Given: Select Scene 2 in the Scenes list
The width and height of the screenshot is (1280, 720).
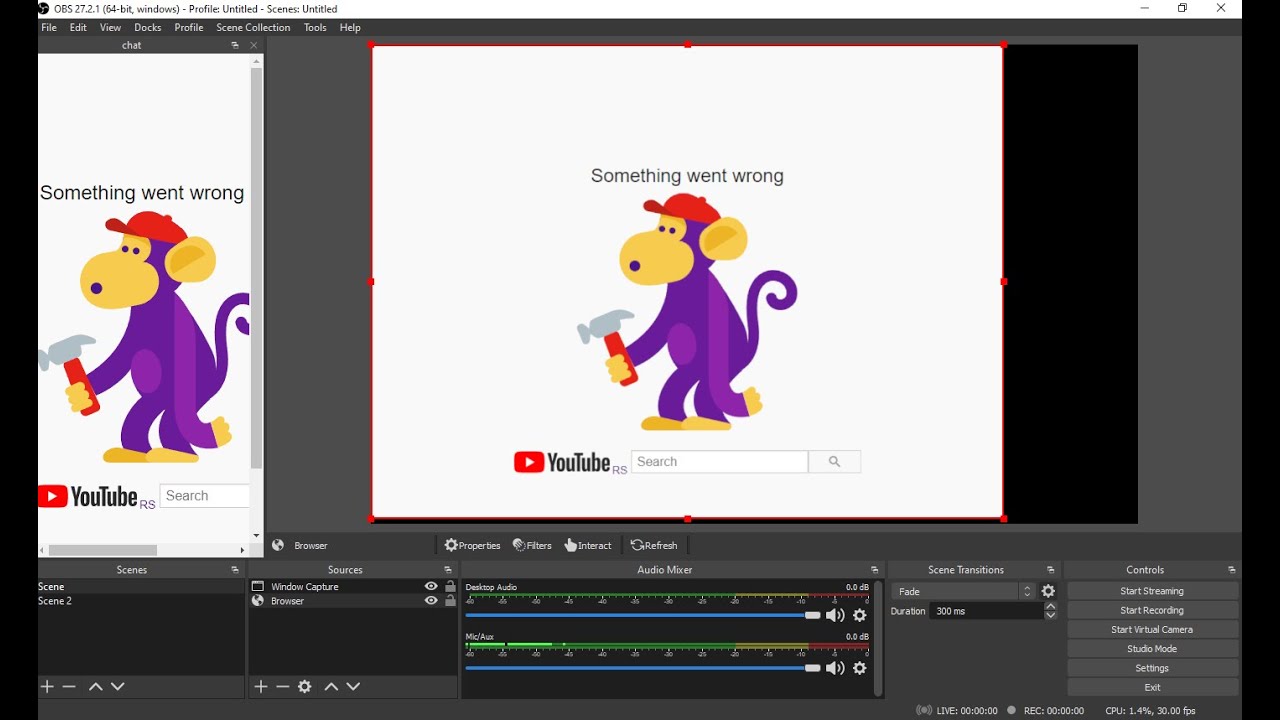Looking at the screenshot, I should pyautogui.click(x=141, y=602).
